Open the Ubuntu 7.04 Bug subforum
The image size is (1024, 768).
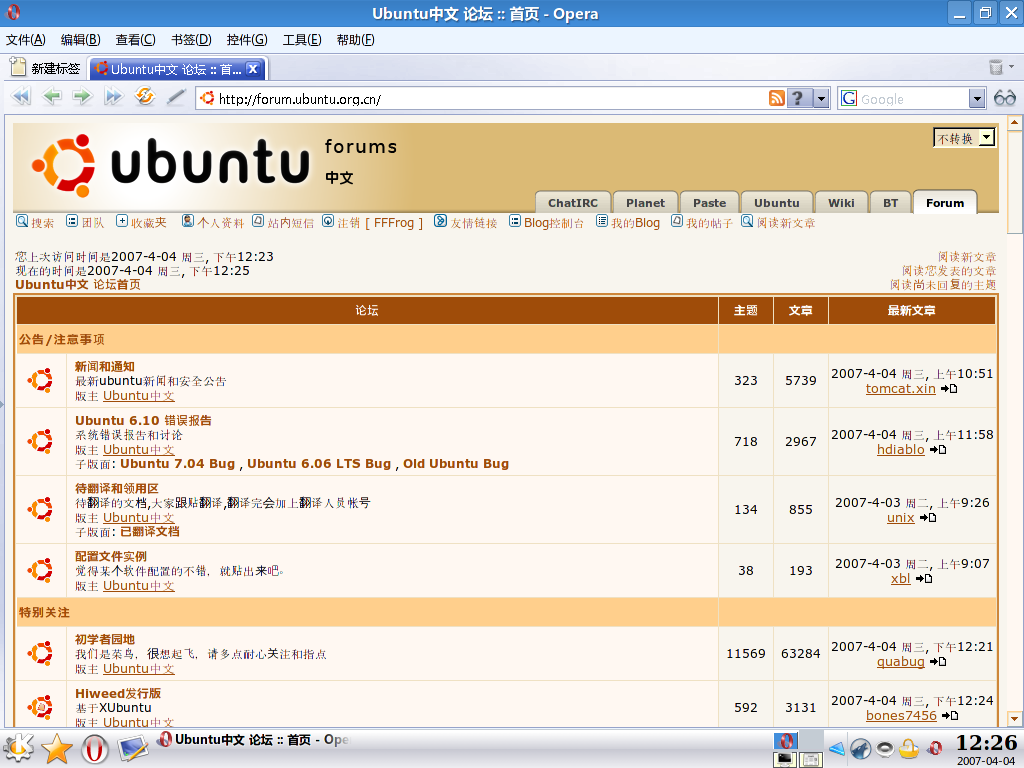[x=178, y=464]
